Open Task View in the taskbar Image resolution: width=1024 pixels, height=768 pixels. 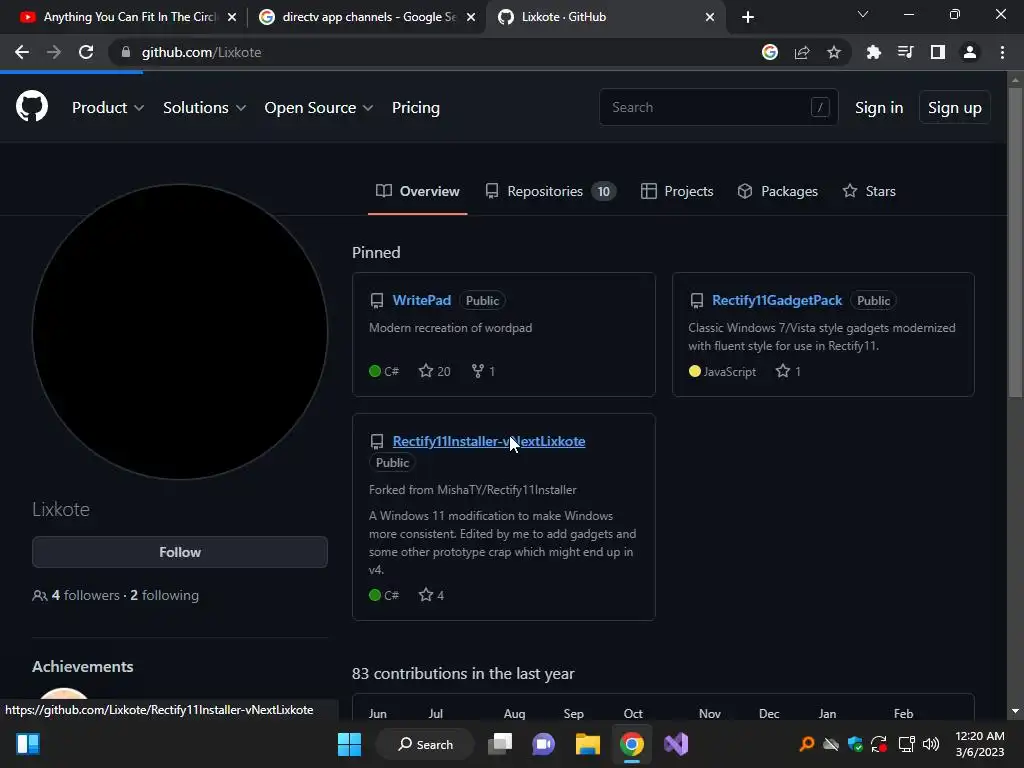501,744
